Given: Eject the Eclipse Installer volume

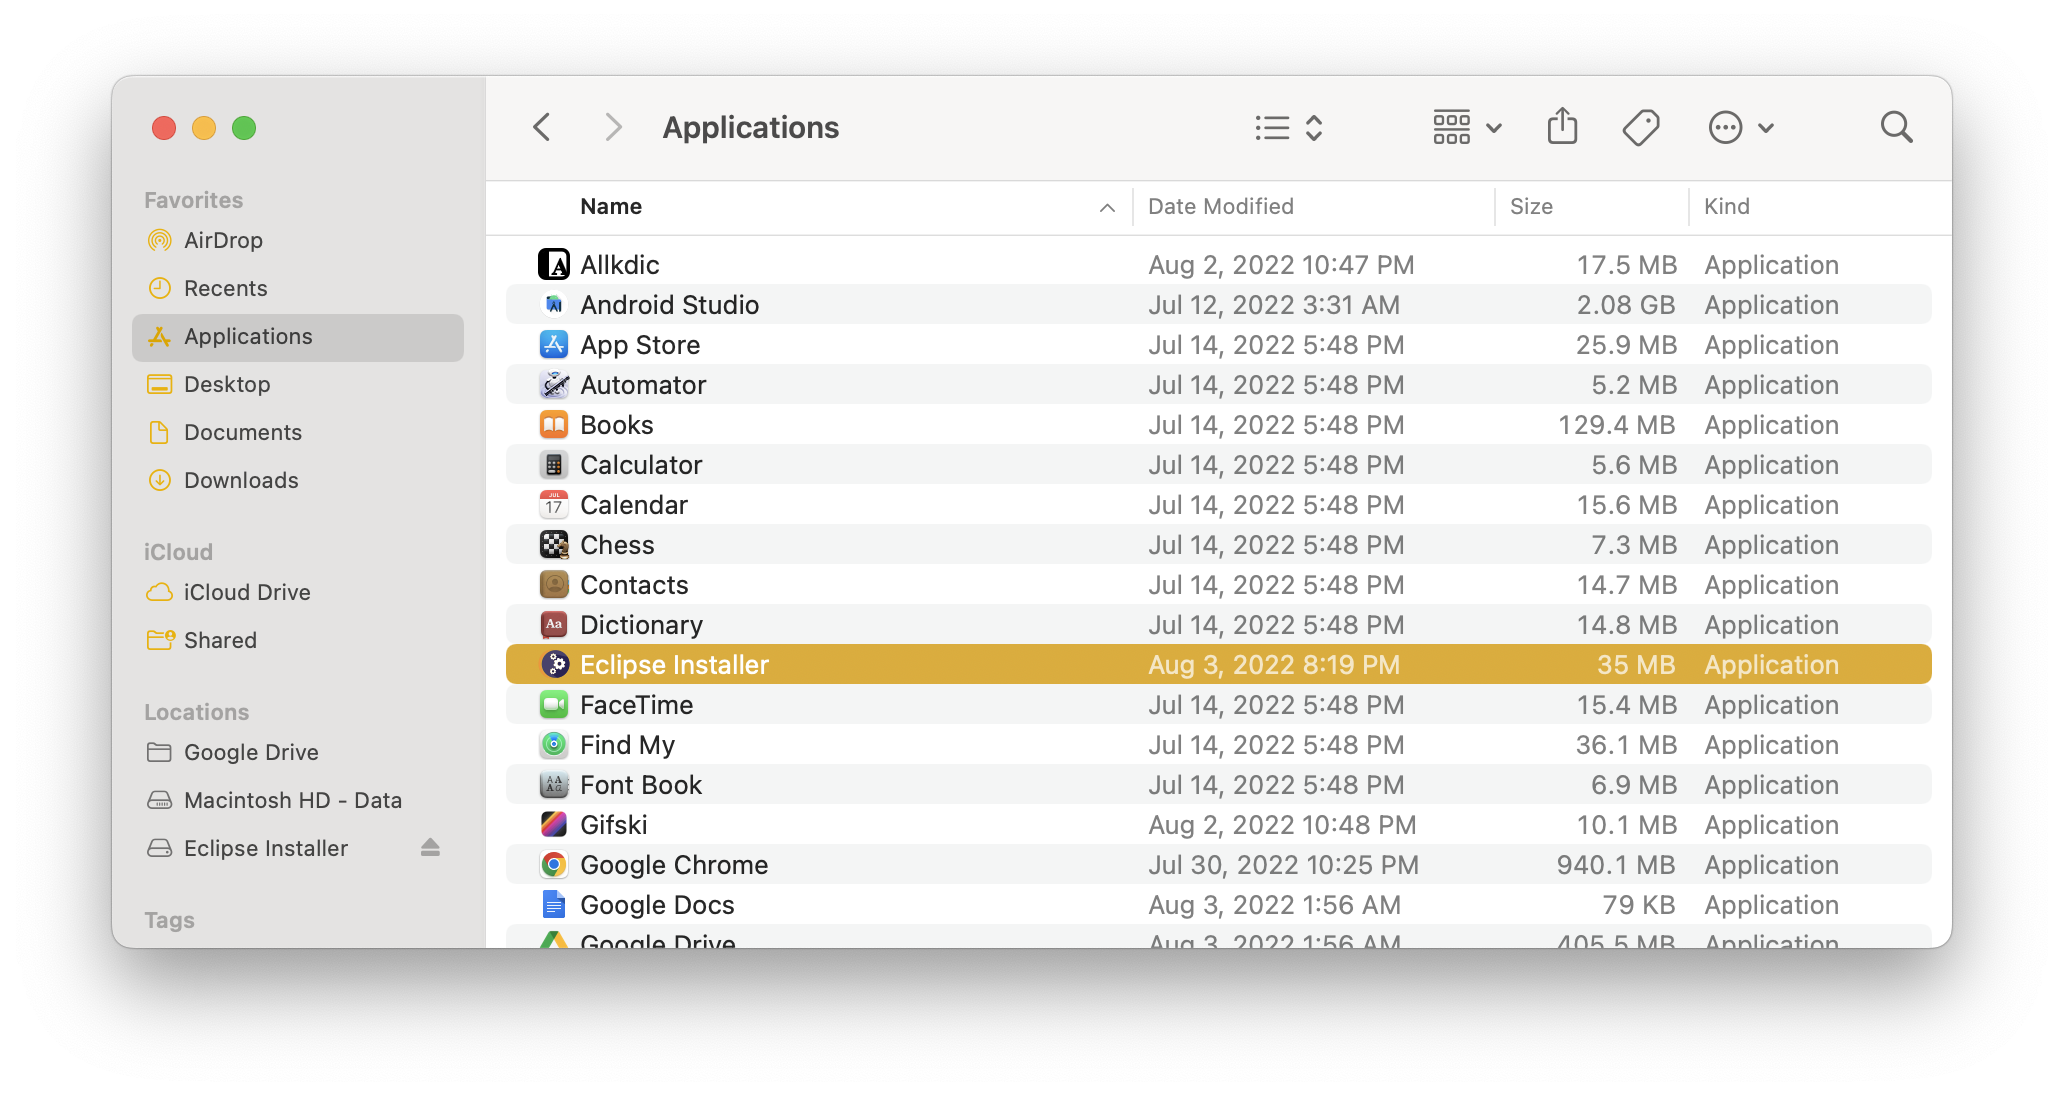Looking at the screenshot, I should click(x=430, y=848).
